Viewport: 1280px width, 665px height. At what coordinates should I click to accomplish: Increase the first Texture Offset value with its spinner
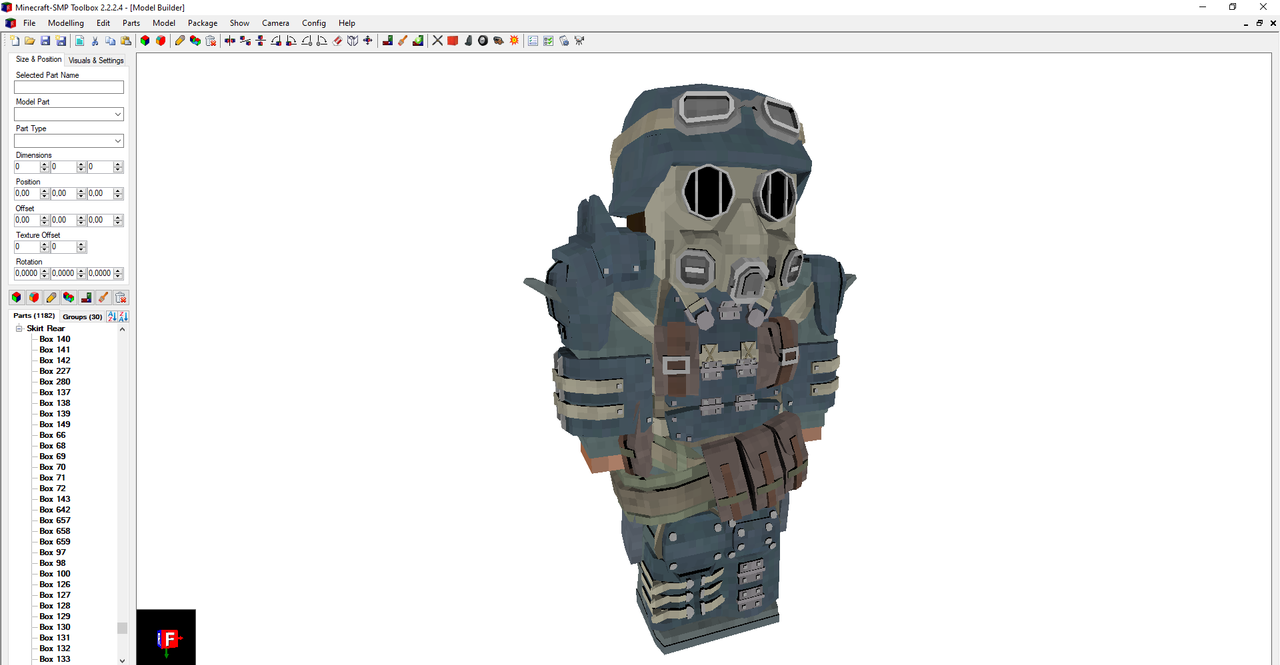pos(44,244)
